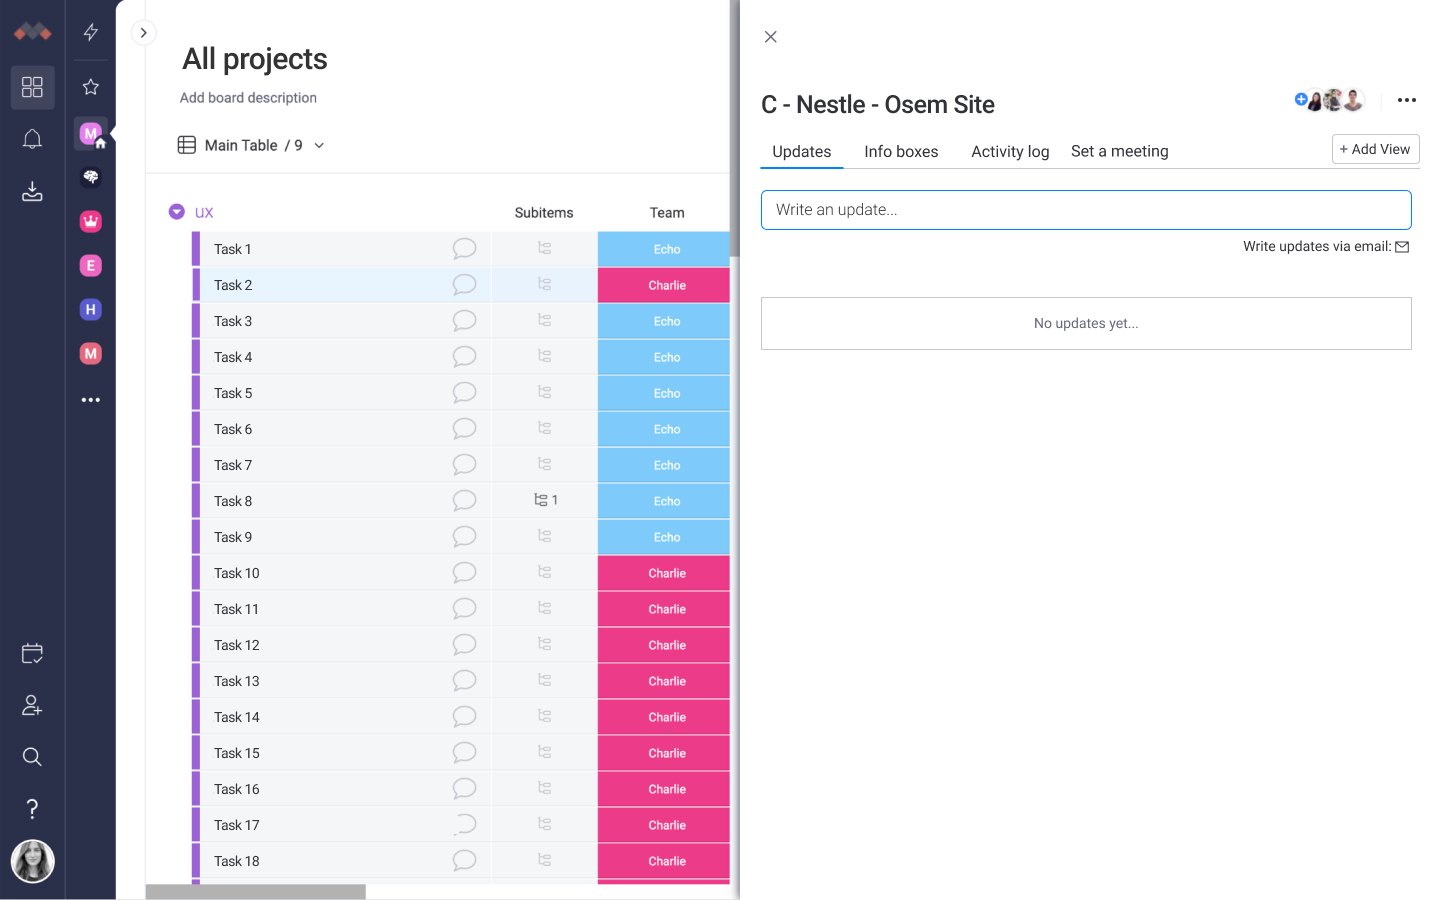Open the inbox download icon
The height and width of the screenshot is (900, 1440).
[x=32, y=191]
